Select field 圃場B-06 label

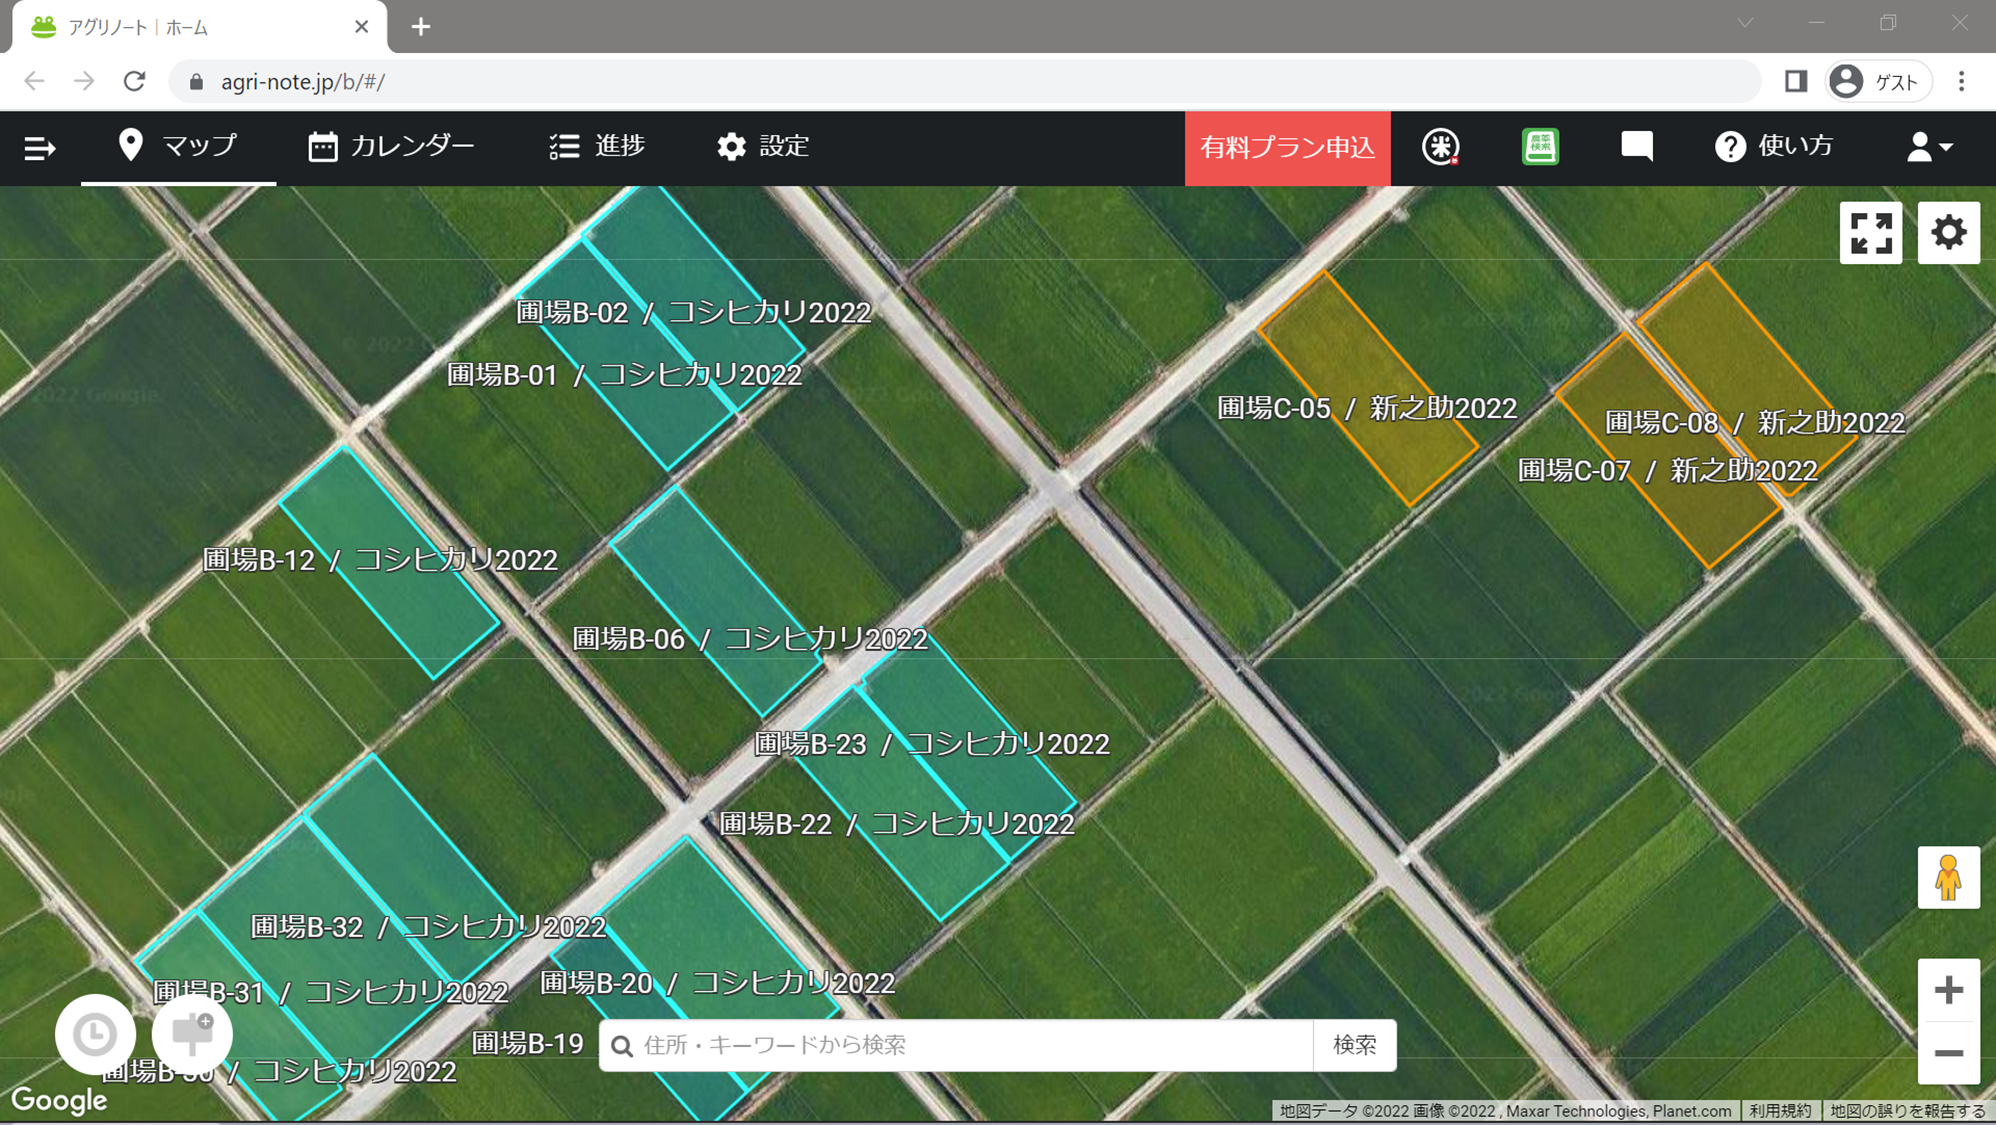point(750,639)
